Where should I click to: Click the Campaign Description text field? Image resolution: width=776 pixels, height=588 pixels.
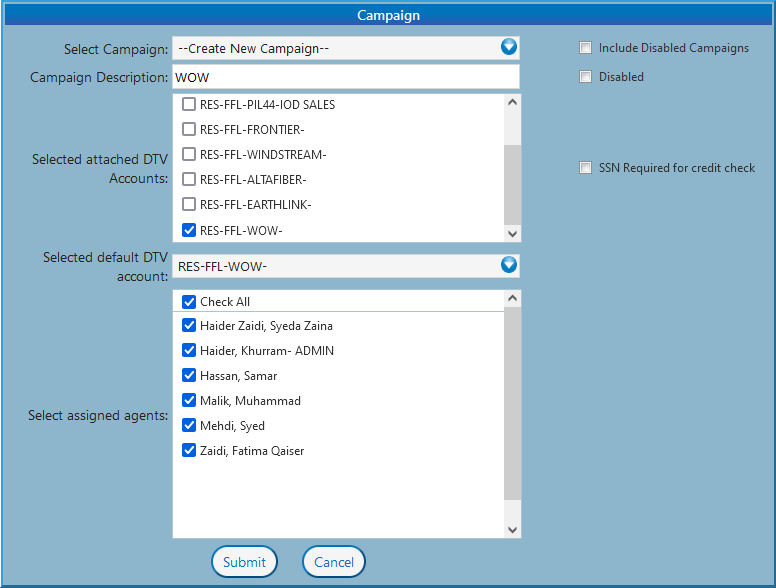click(346, 77)
